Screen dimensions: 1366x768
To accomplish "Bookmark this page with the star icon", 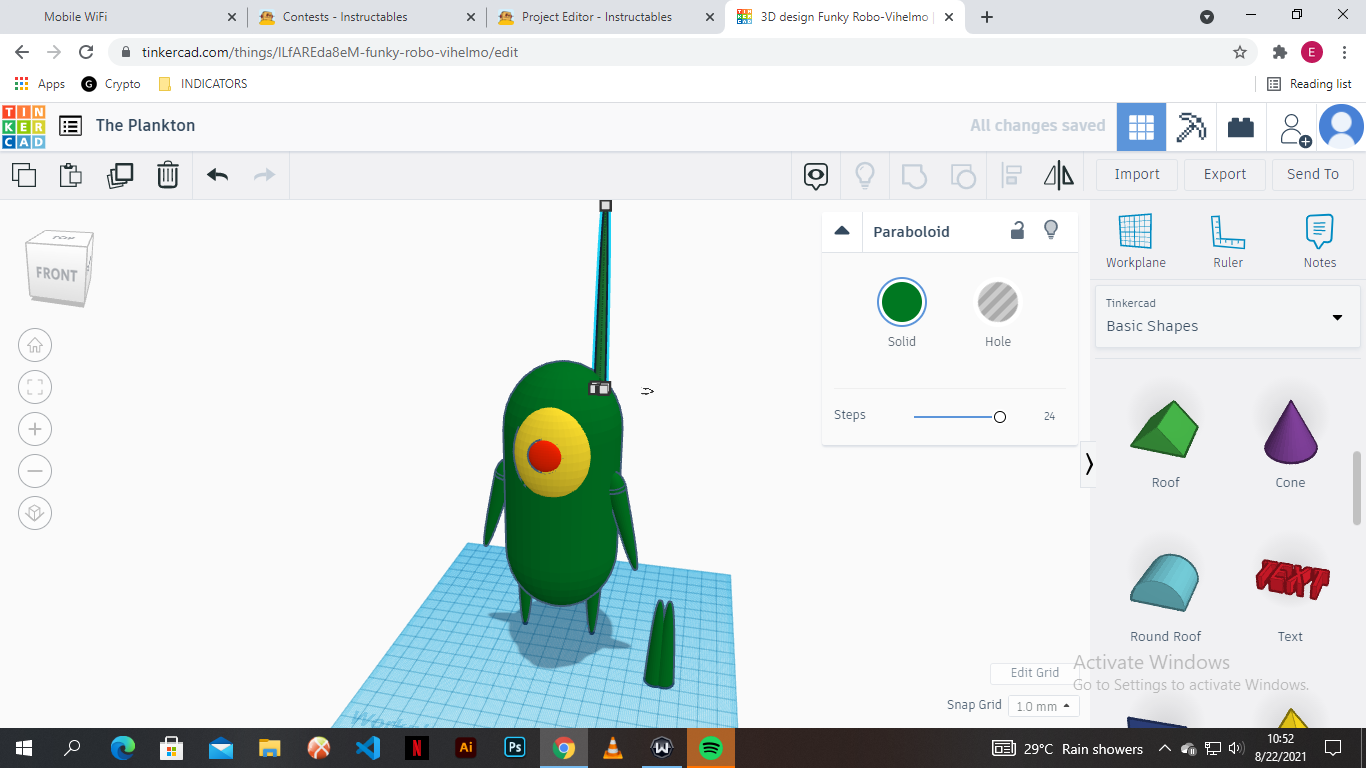I will coord(1240,52).
